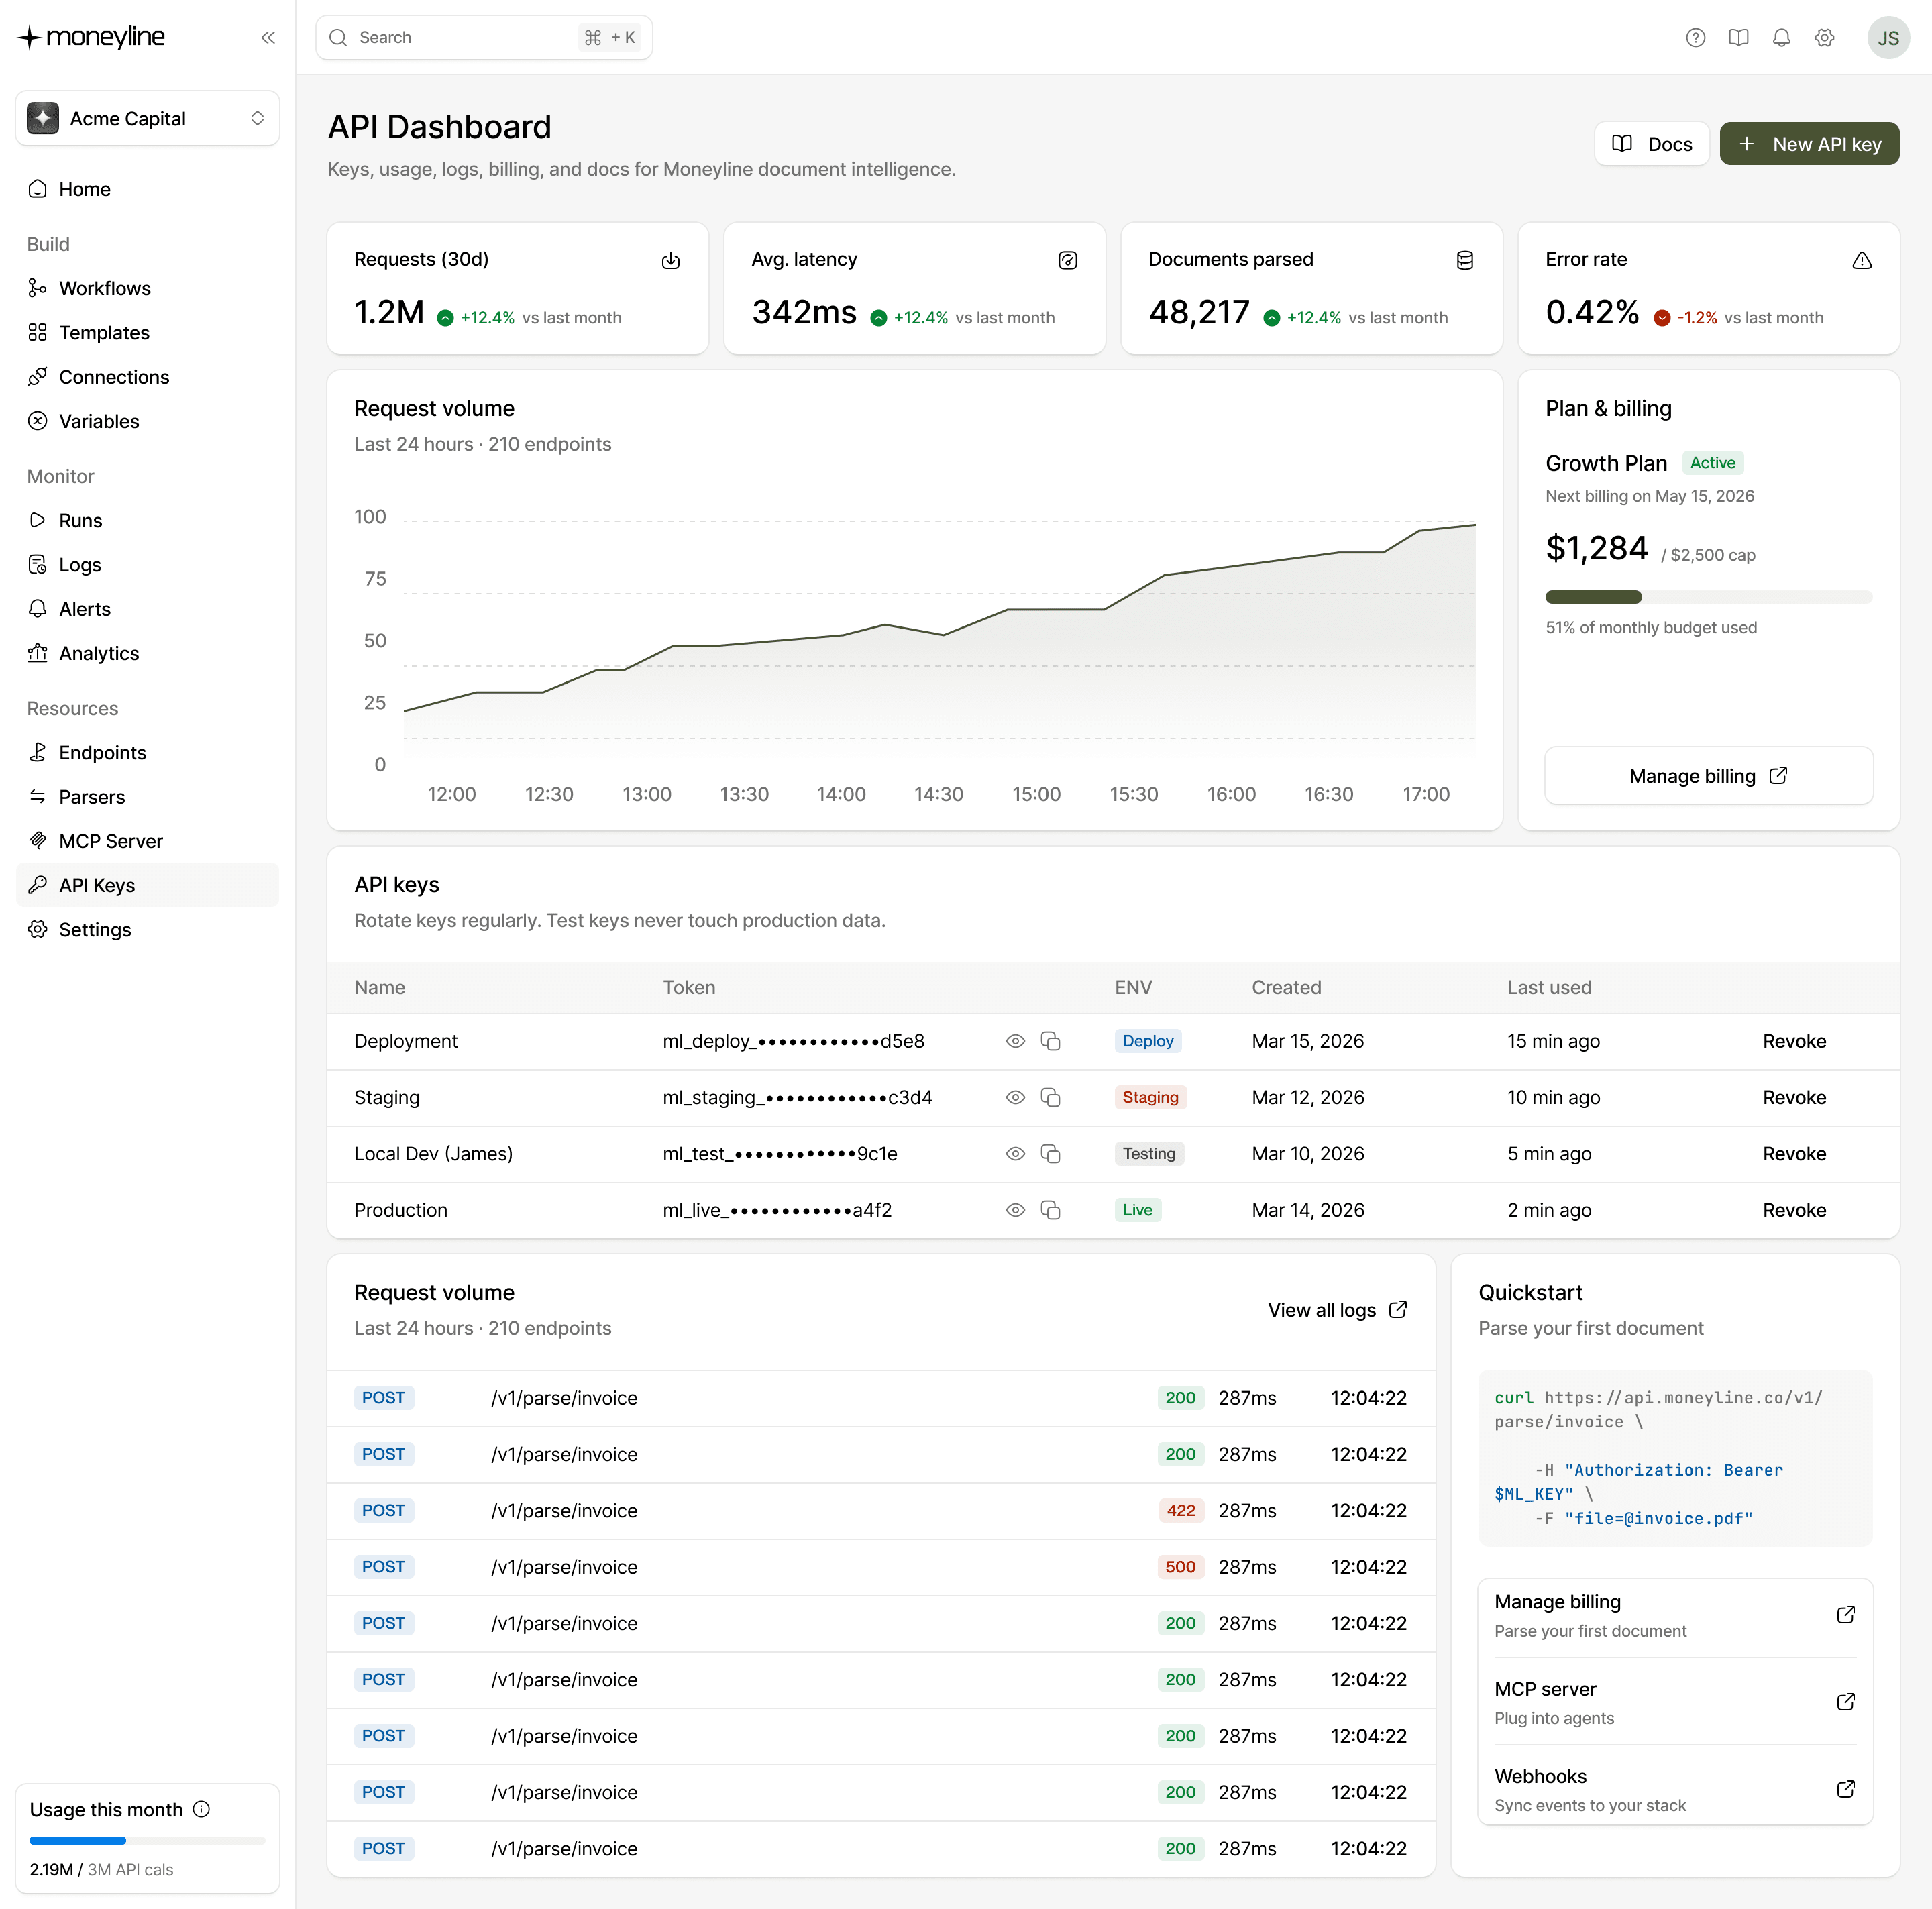This screenshot has width=1932, height=1909.
Task: Select API Keys in the sidebar
Action: 147,885
